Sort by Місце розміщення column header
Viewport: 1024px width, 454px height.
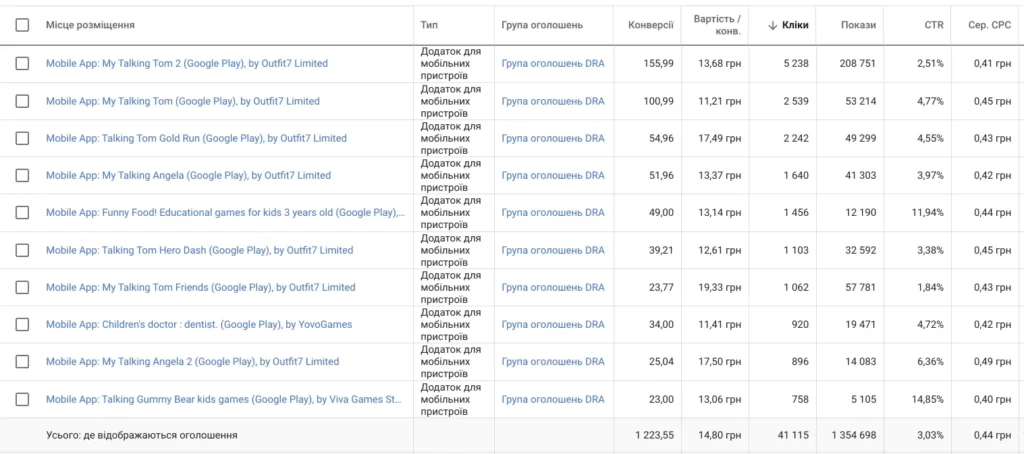90,25
